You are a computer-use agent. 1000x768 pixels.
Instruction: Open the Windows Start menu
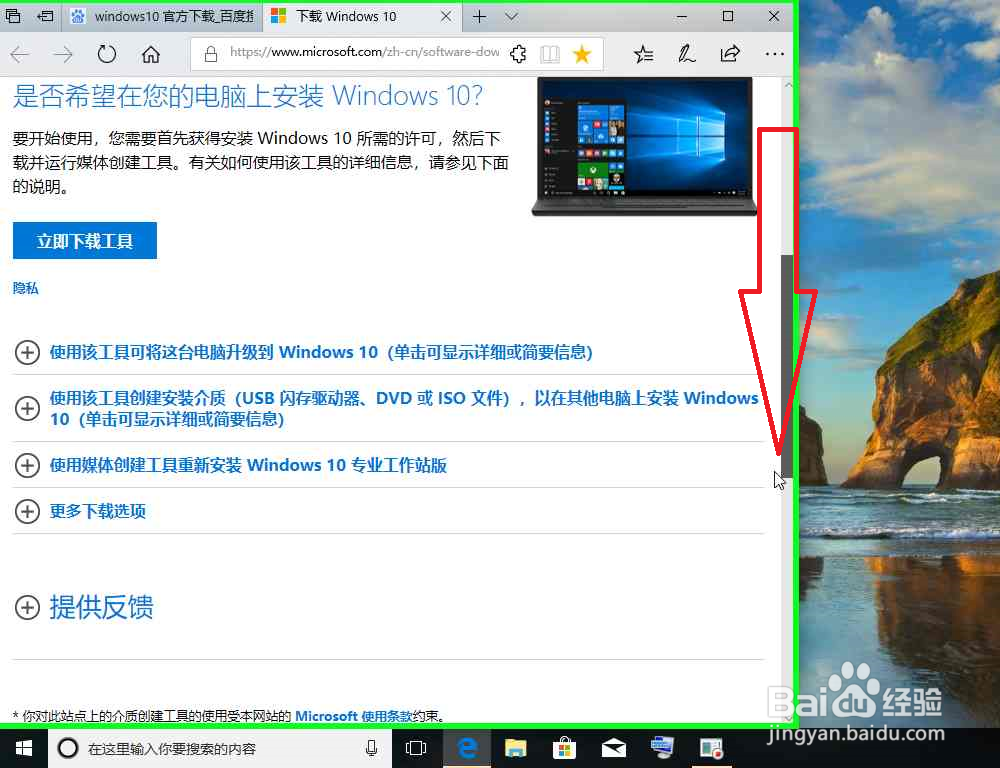tap(24, 748)
